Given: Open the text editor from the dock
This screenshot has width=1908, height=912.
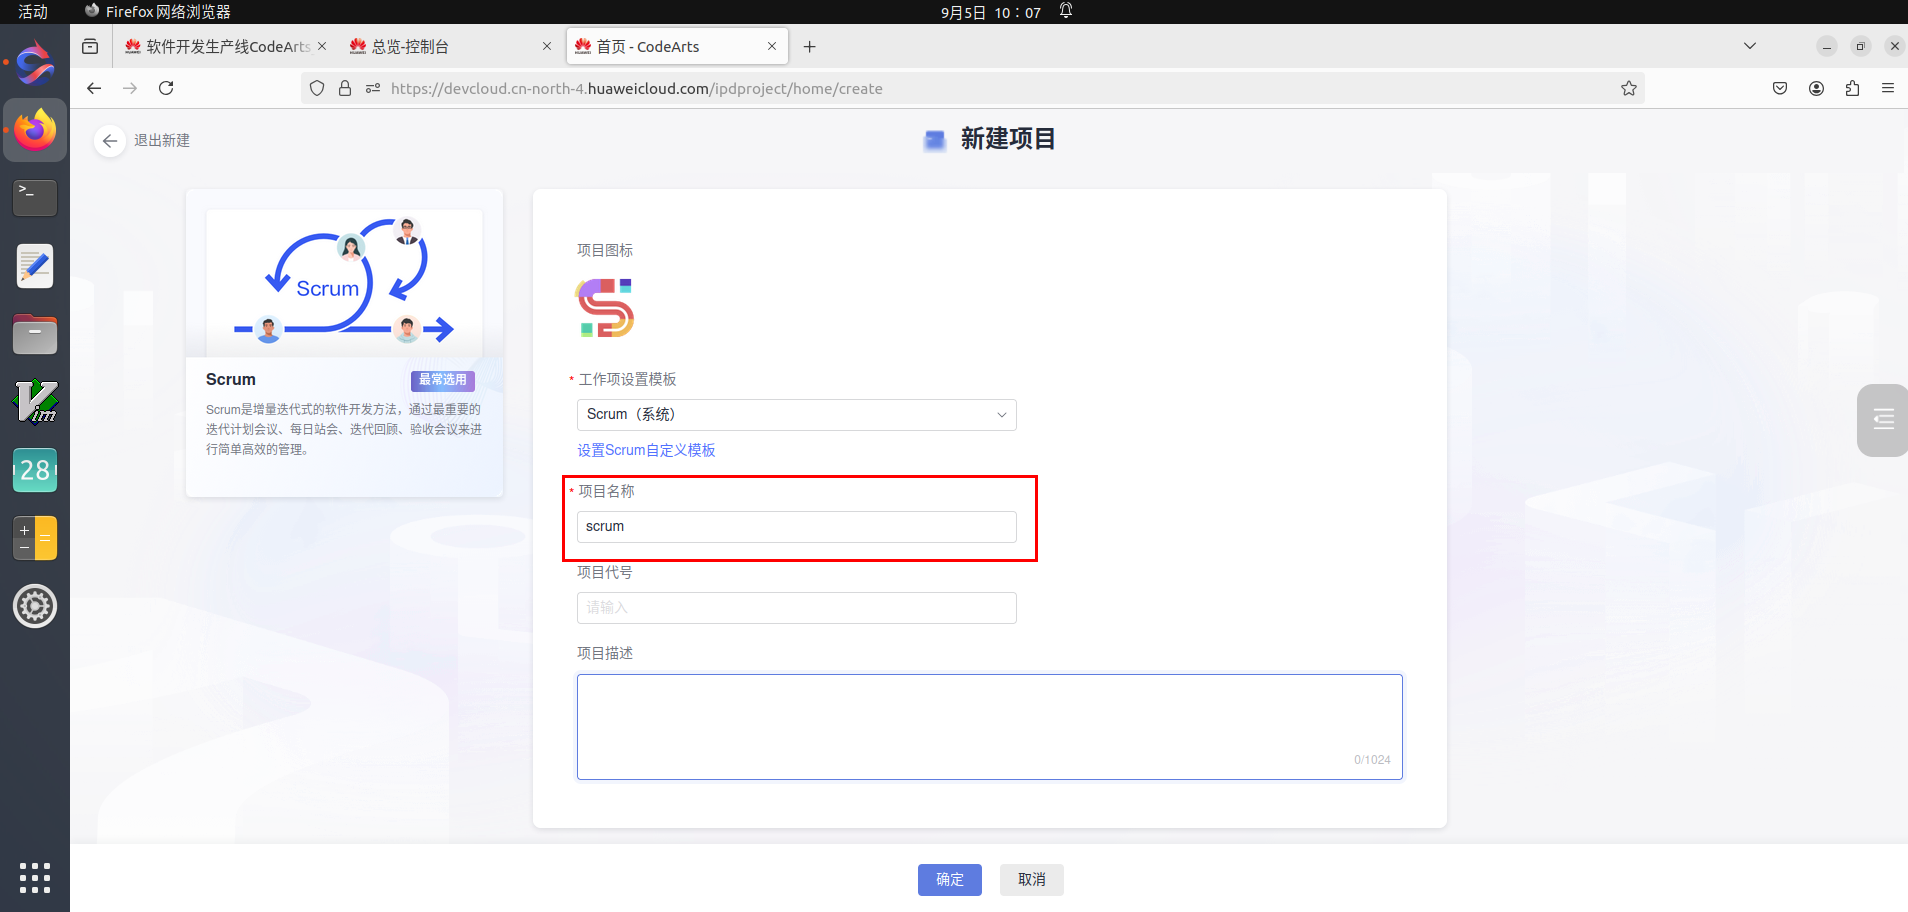Looking at the screenshot, I should 35,266.
